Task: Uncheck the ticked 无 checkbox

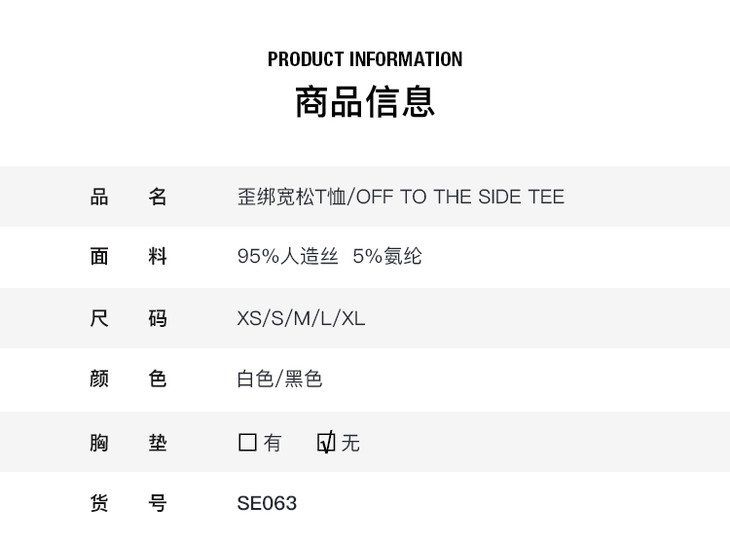Action: (326, 442)
